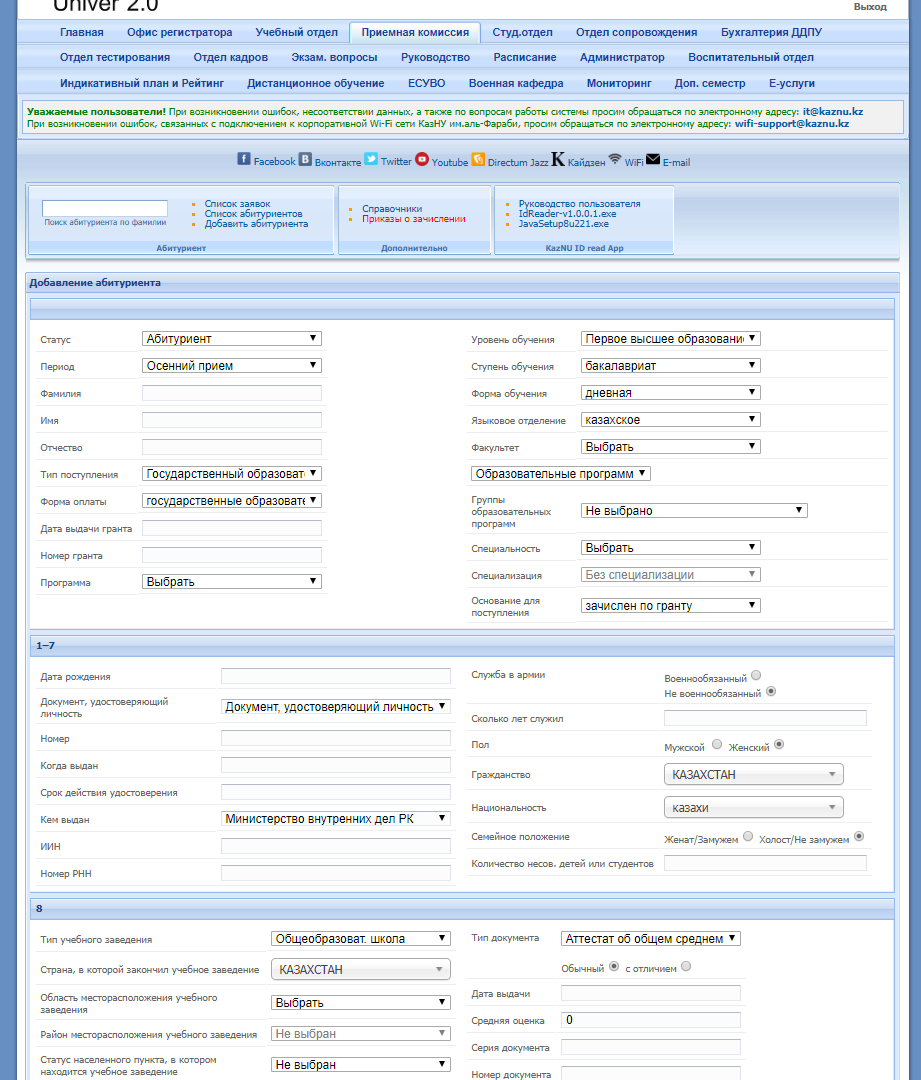Image resolution: width=921 pixels, height=1080 pixels.
Task: Click the Средняя оценка input field
Action: (651, 1020)
